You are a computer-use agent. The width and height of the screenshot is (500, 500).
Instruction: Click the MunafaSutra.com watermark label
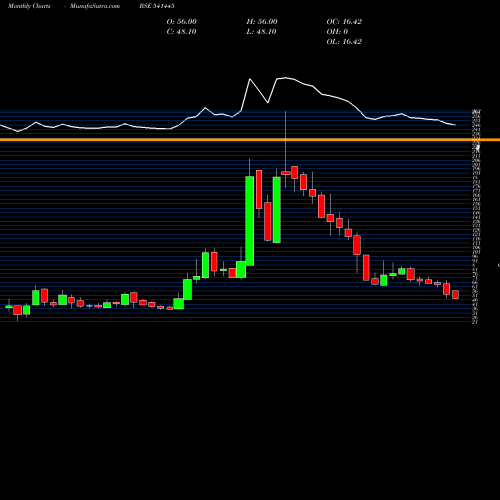95,6
